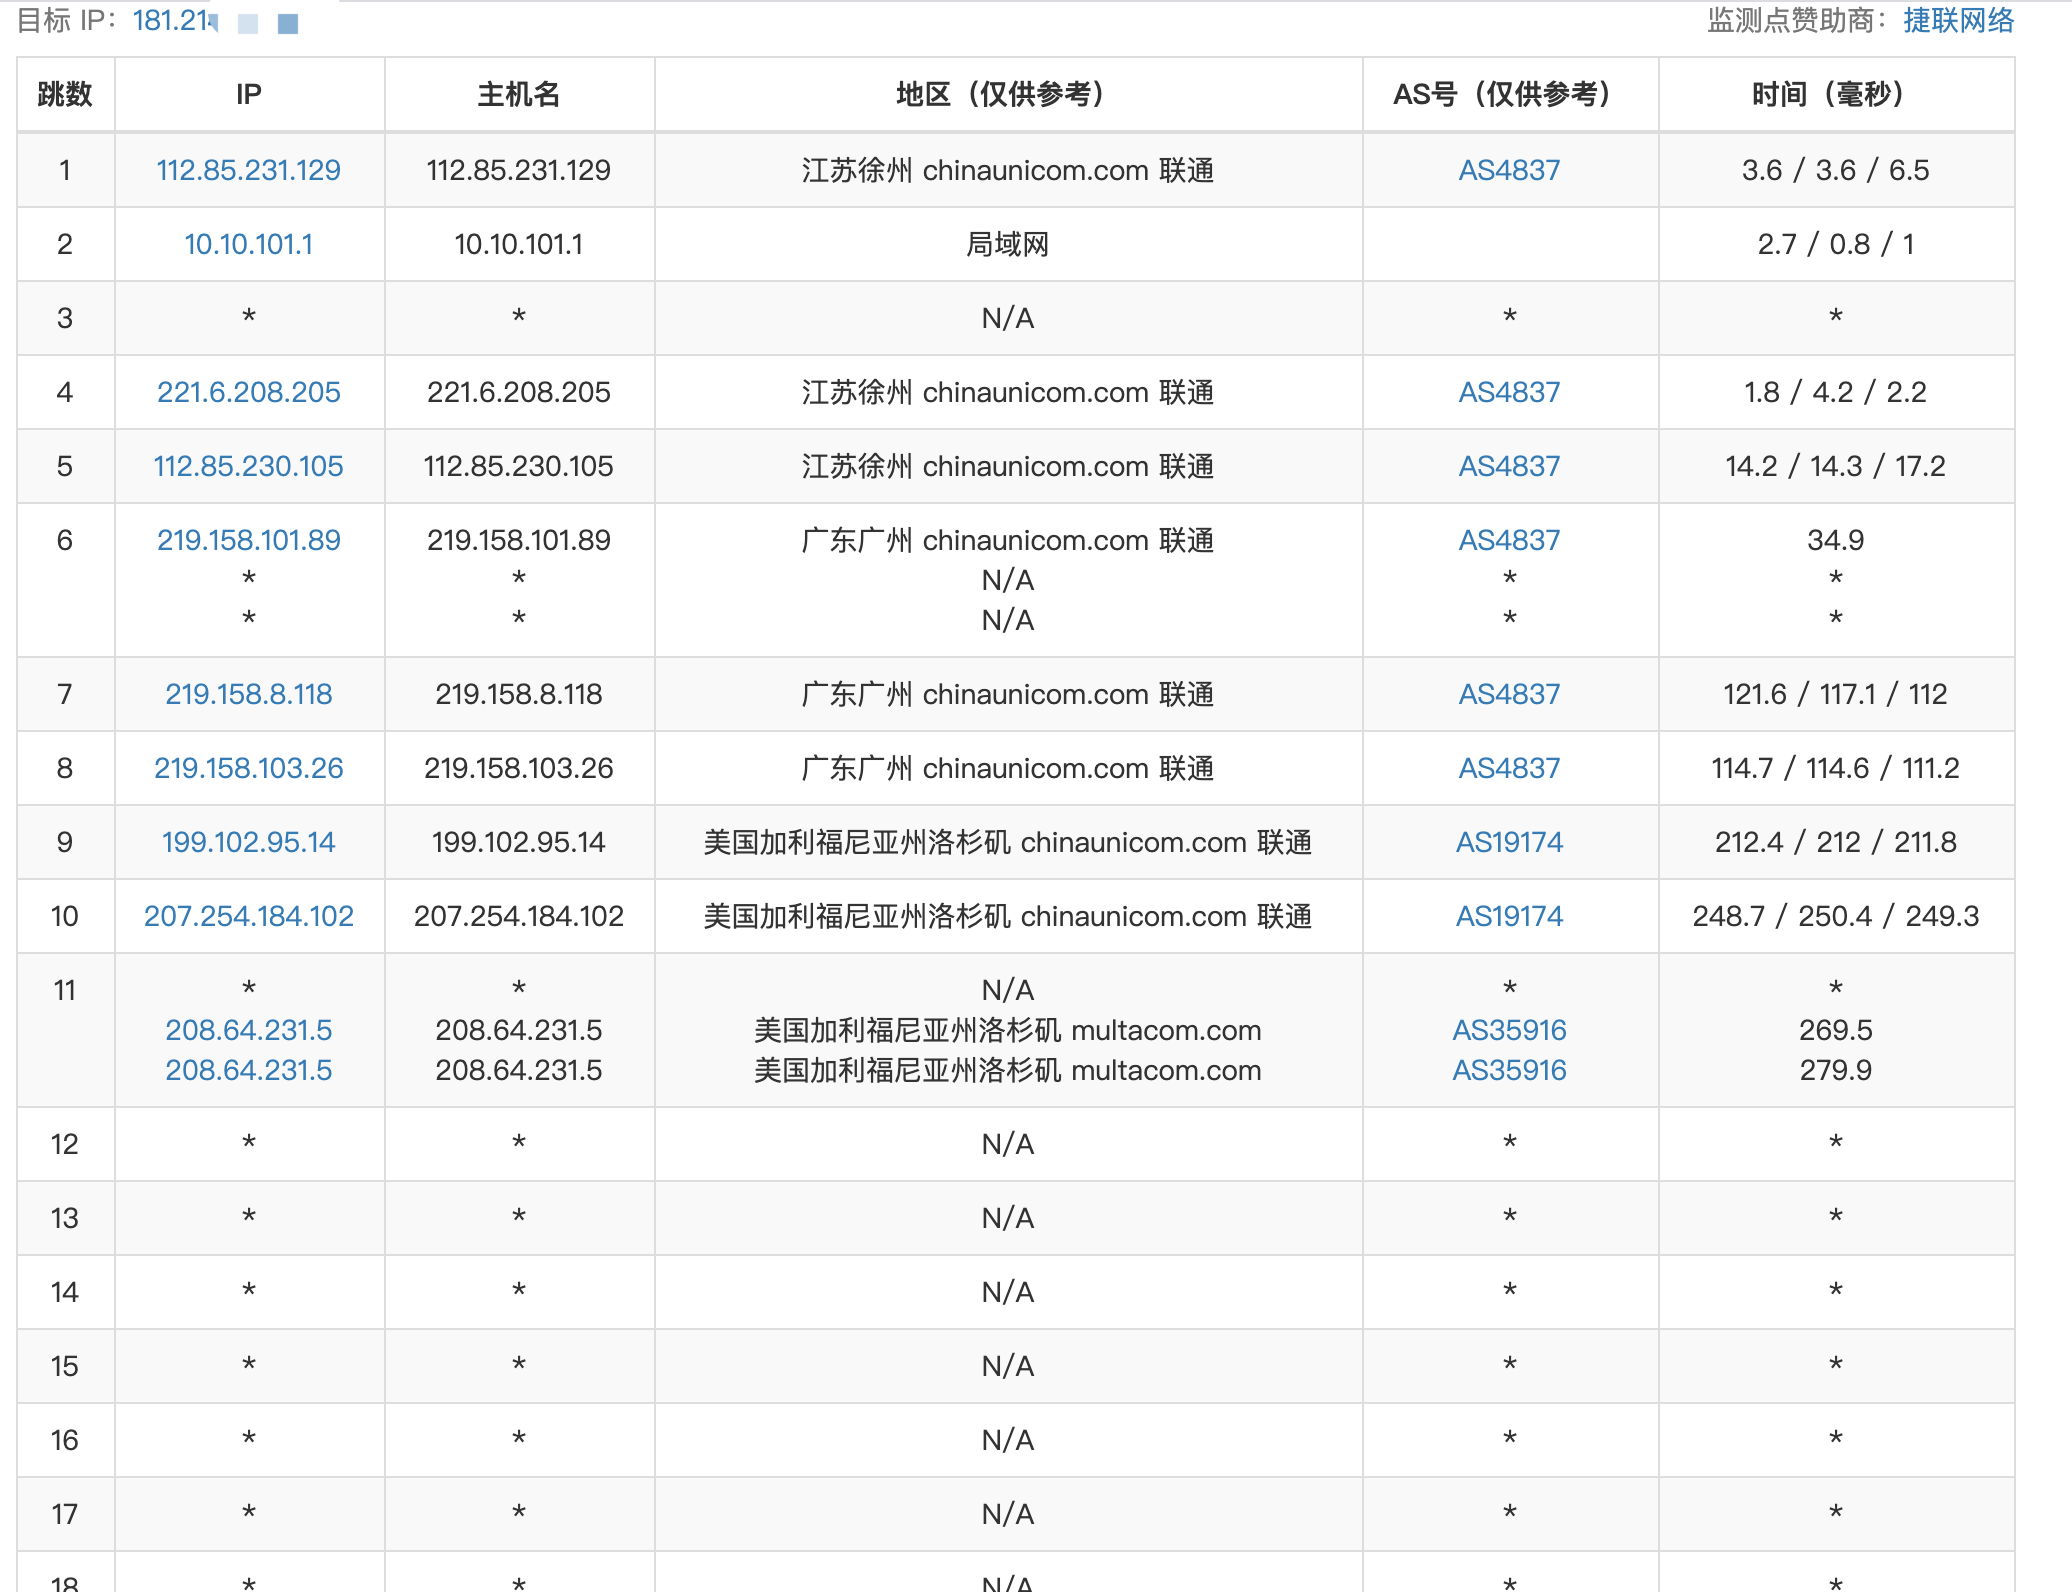Open IP link 219.158.103.26
2072x1592 pixels.
(248, 768)
